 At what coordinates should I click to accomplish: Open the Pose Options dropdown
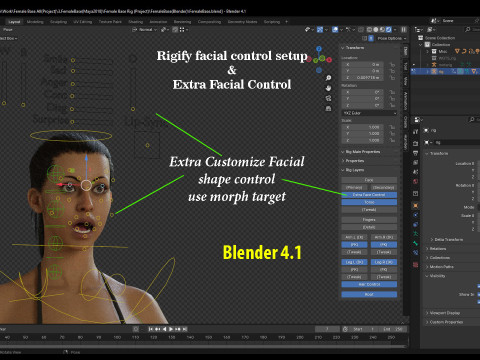pos(392,39)
